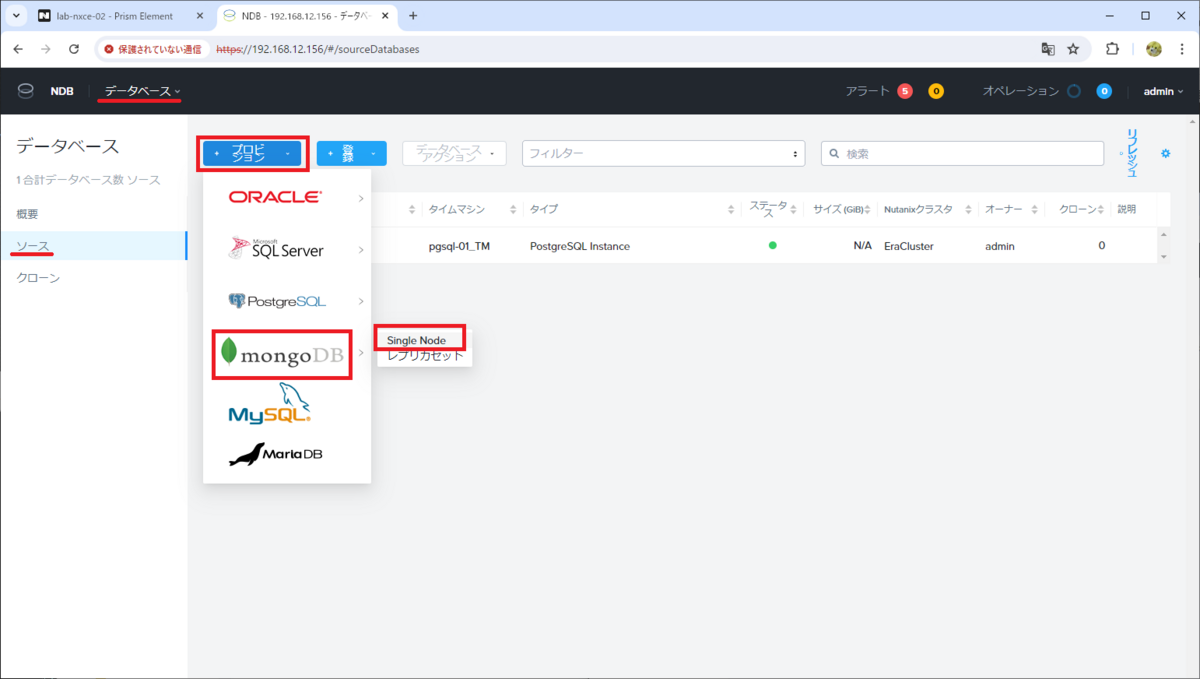Choose the MySQL engine logo

(270, 404)
